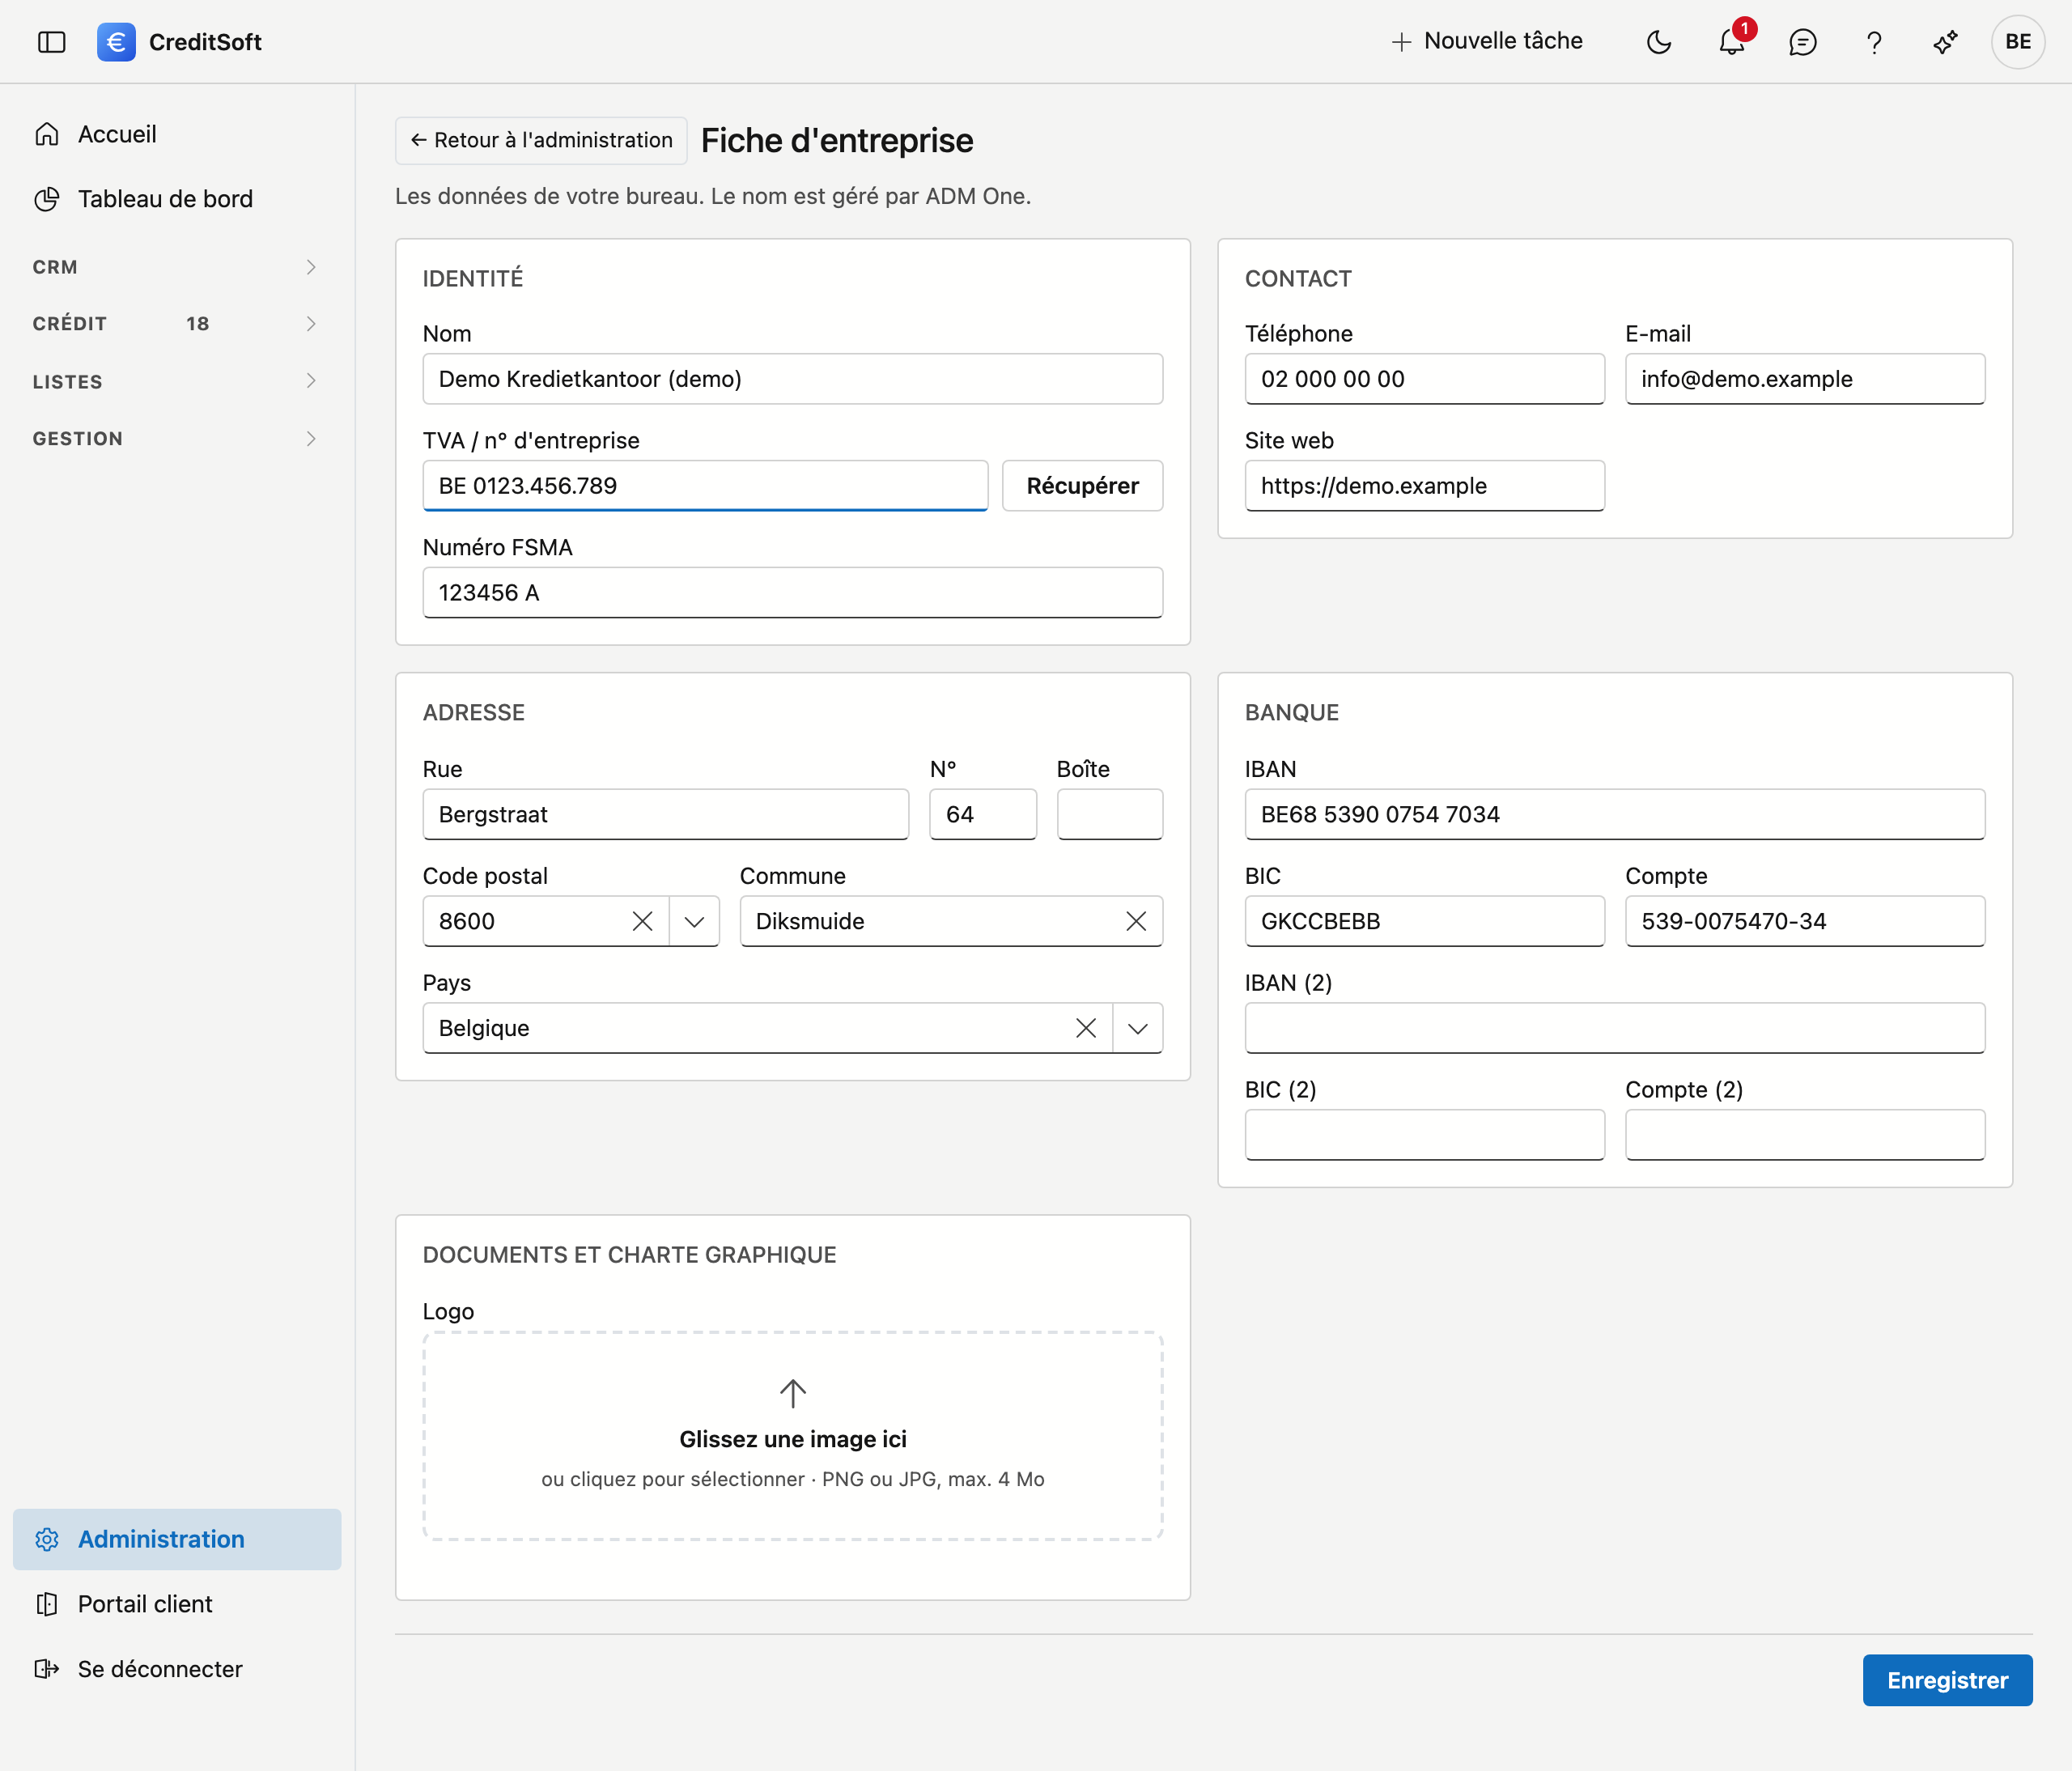
Task: Expand the CRM section
Action: coord(177,267)
